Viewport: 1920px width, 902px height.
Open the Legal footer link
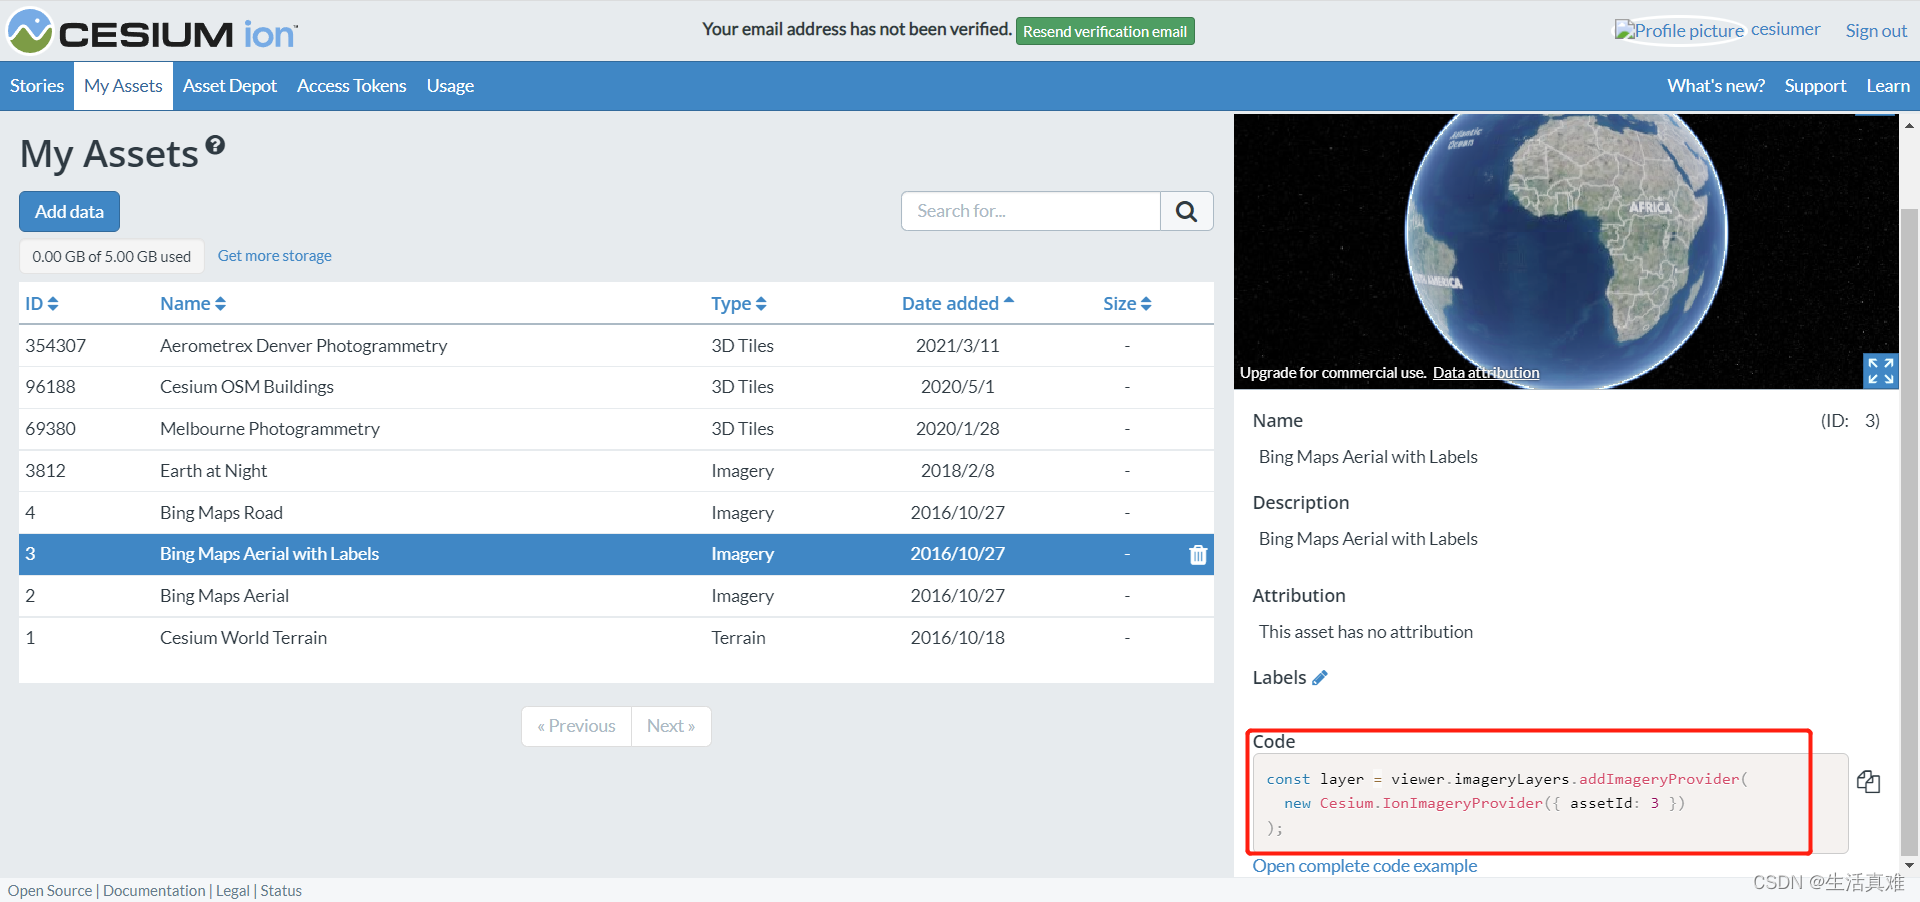pyautogui.click(x=233, y=891)
